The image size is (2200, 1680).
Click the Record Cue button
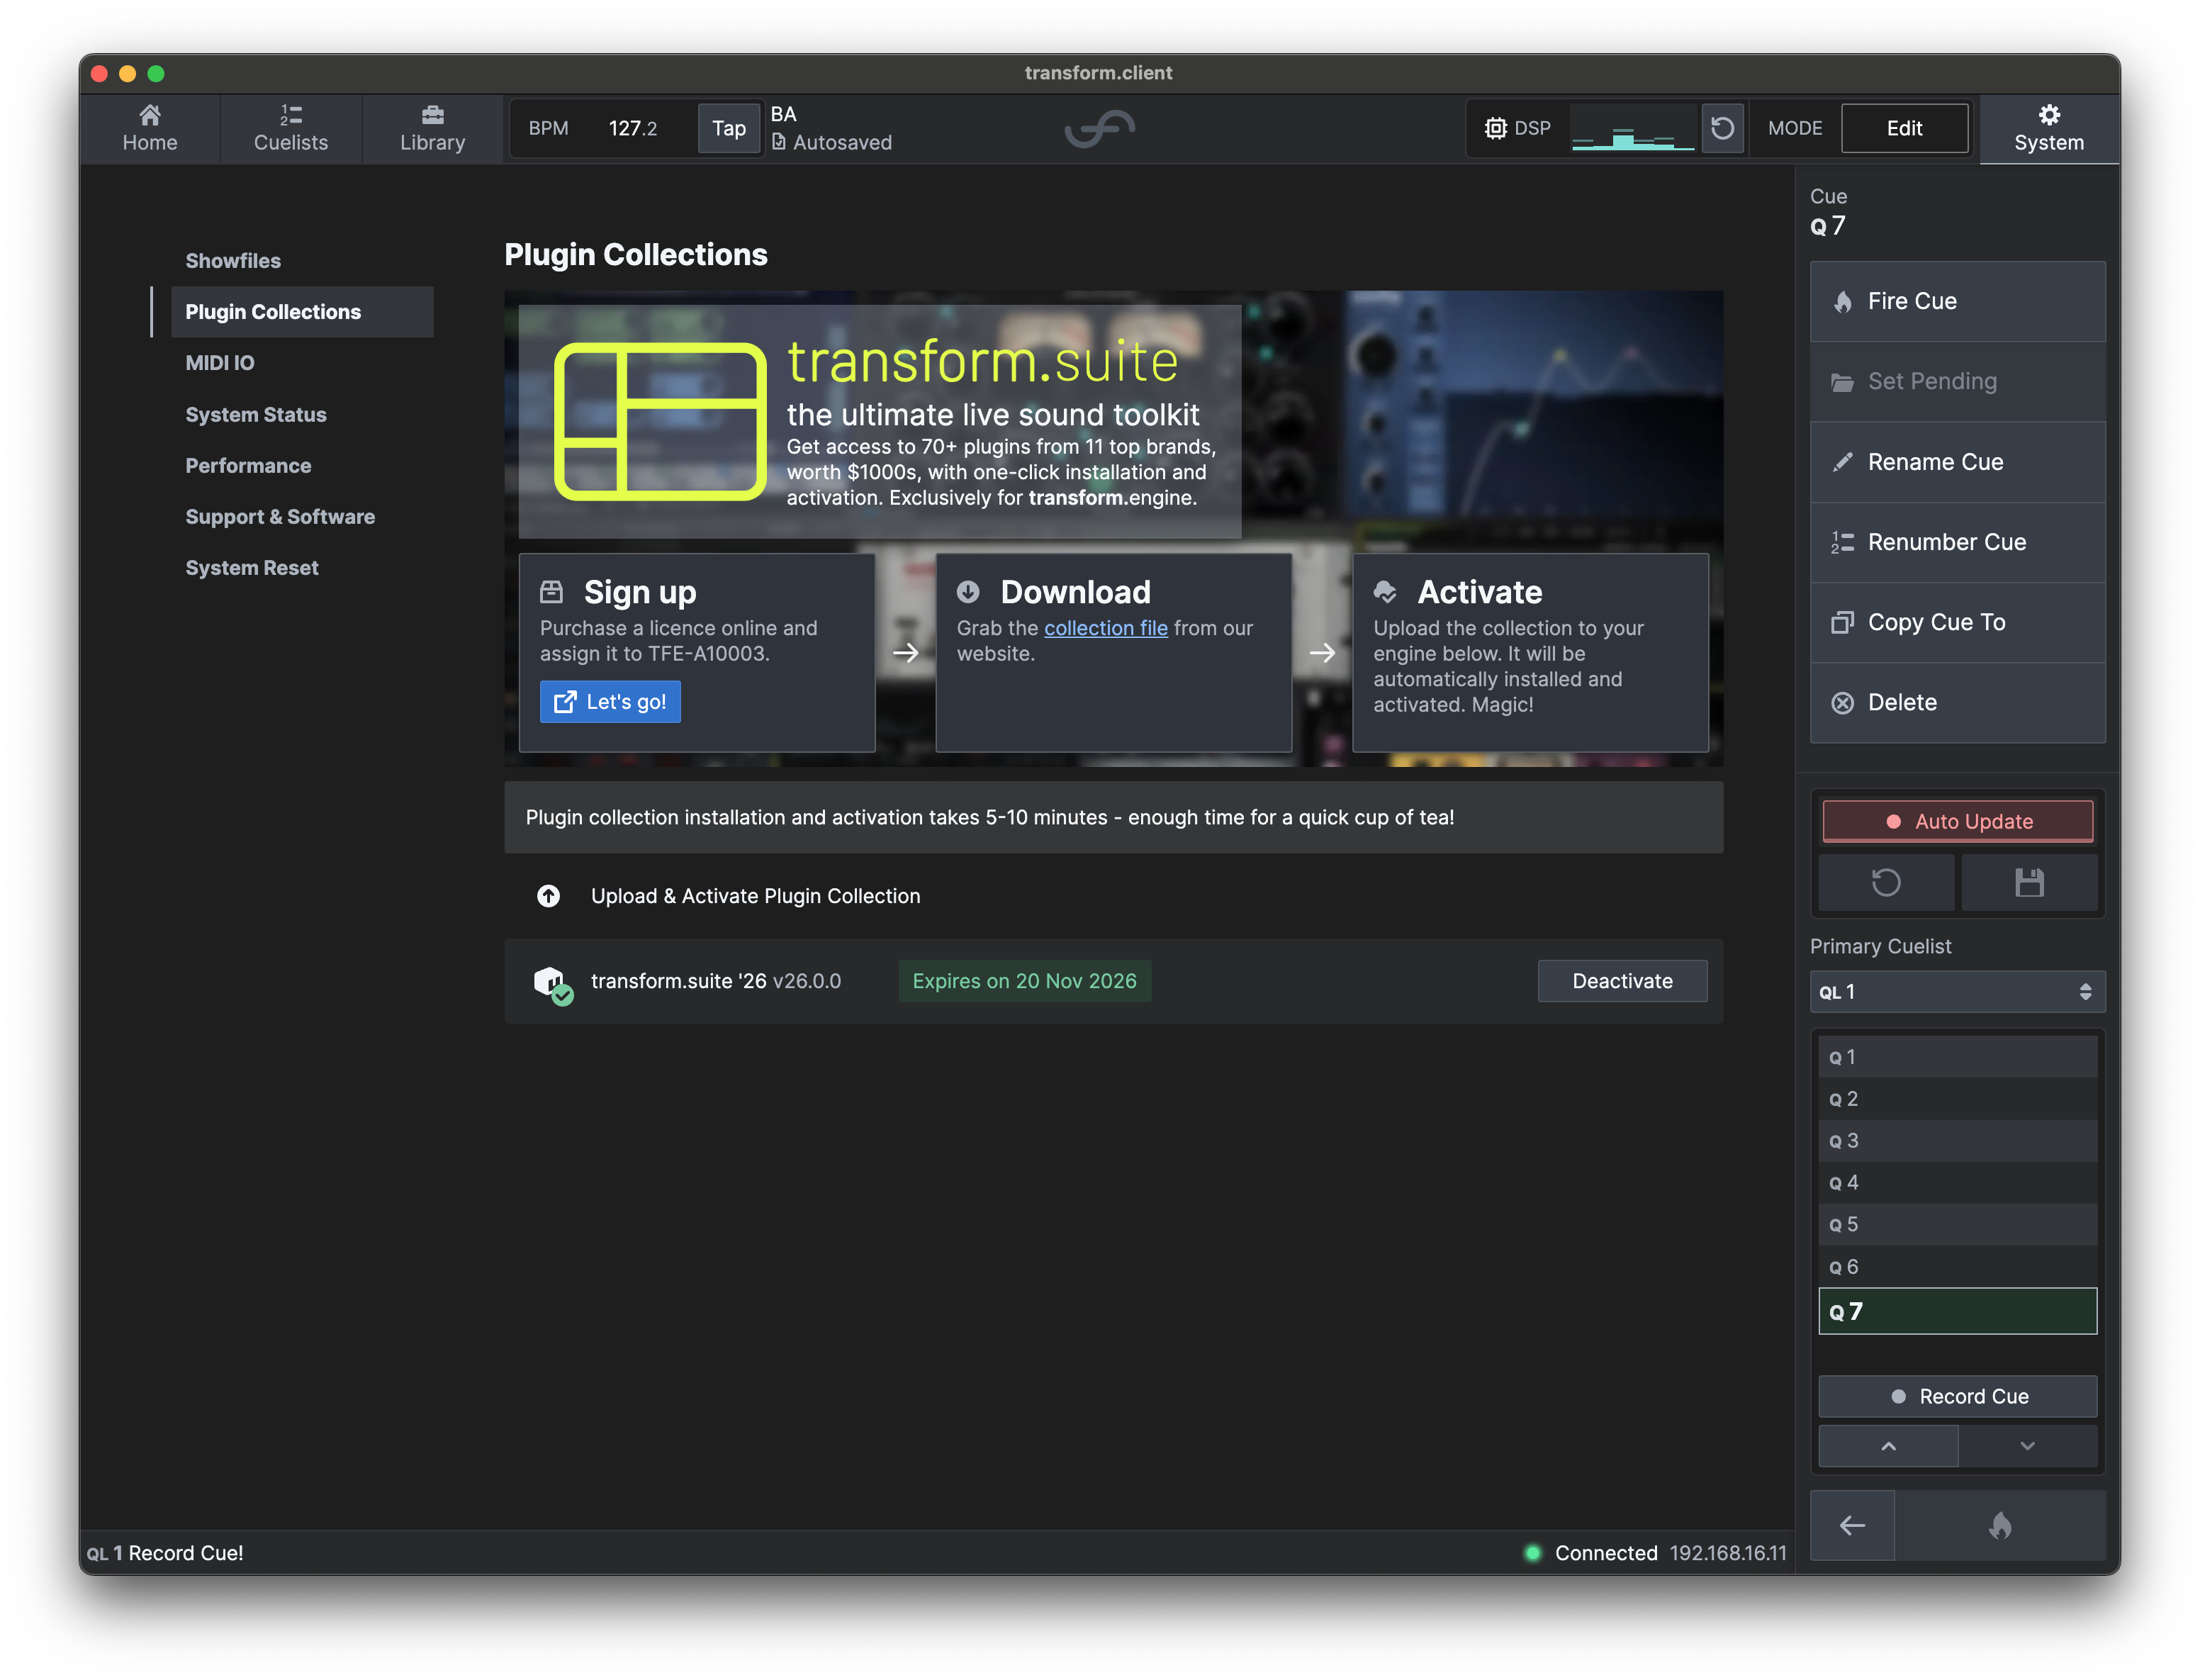coord(1957,1396)
